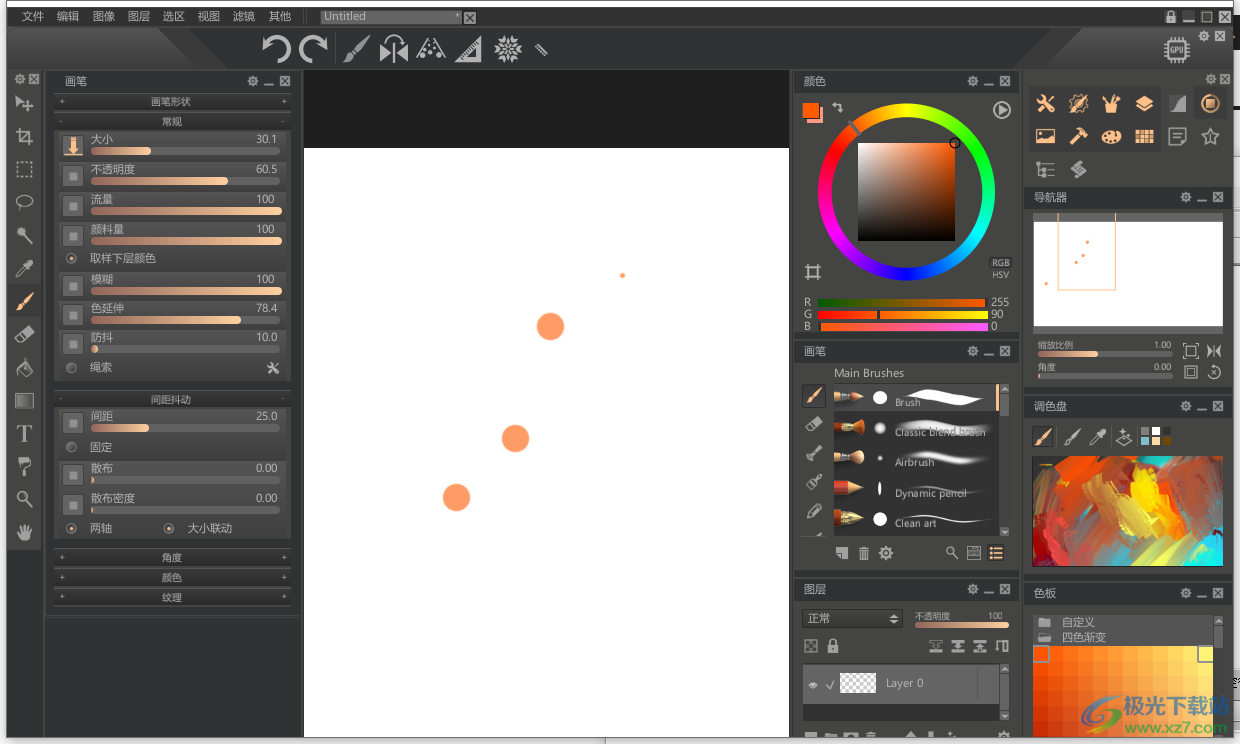1240x744 pixels.
Task: Click the RGB color mode button
Action: pyautogui.click(x=1000, y=263)
